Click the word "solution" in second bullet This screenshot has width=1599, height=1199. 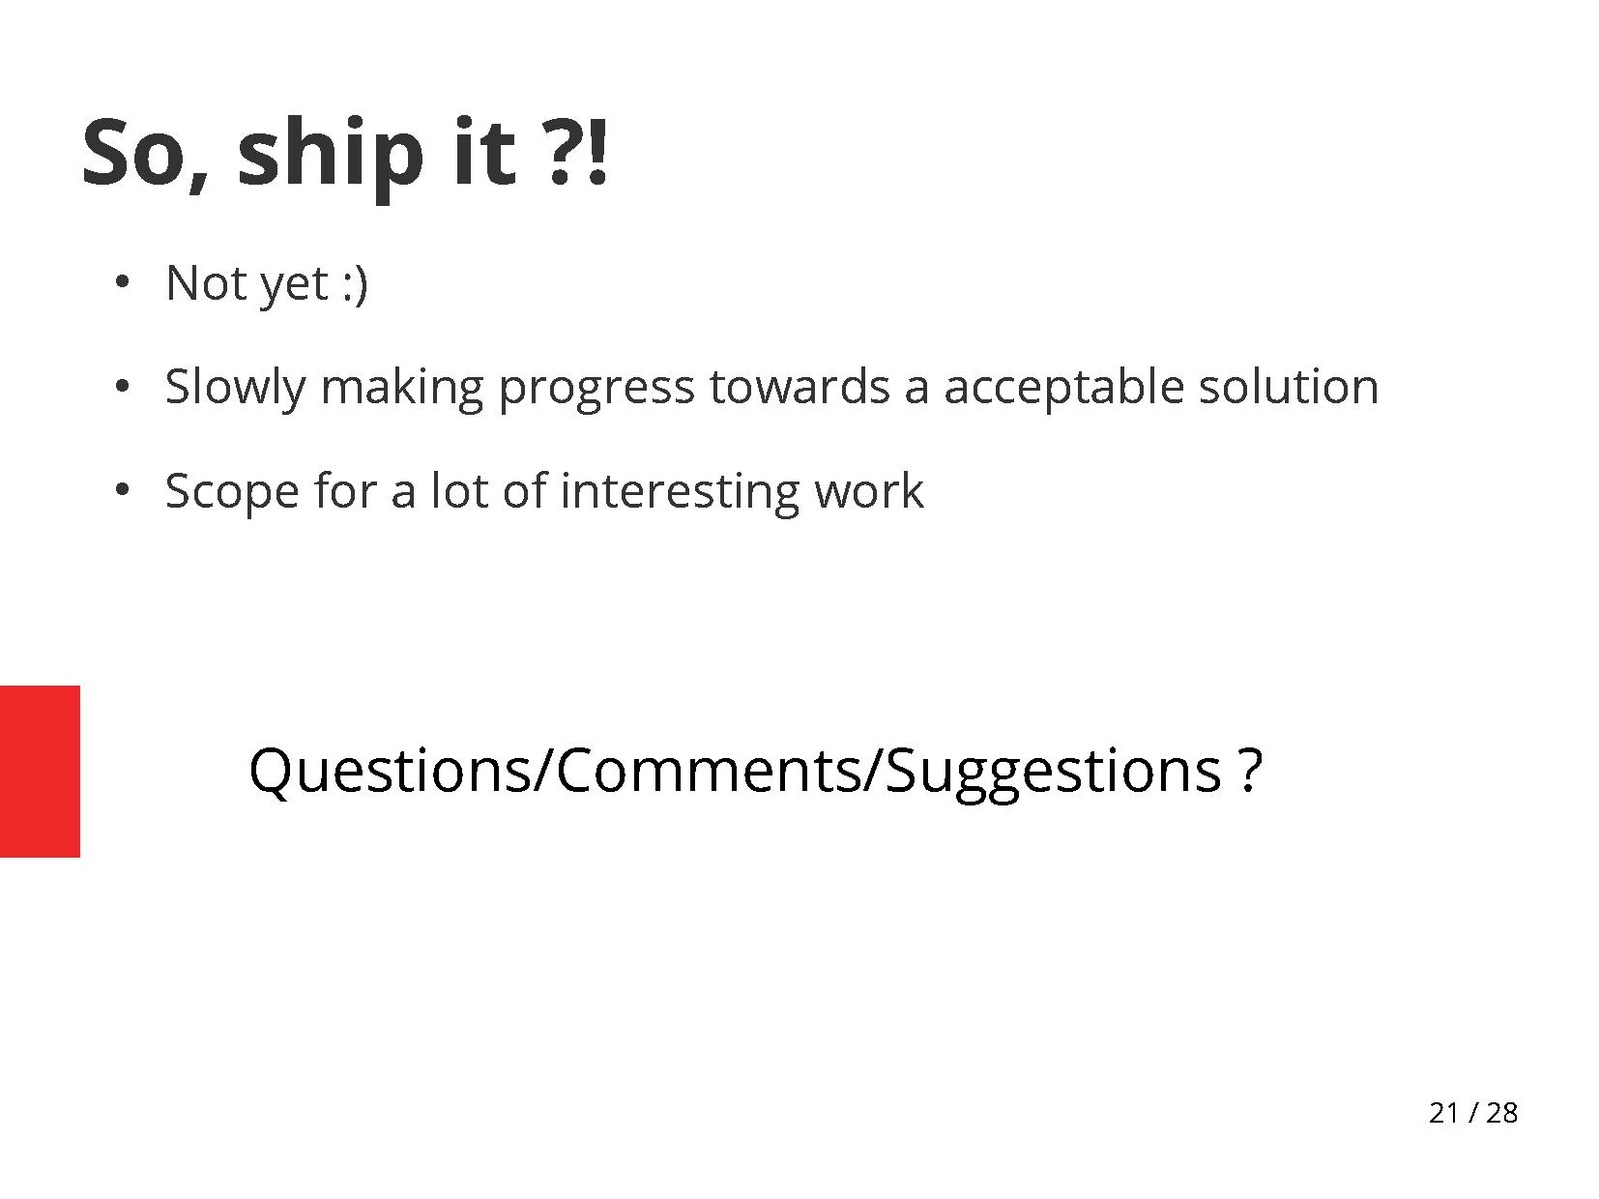coord(1288,388)
